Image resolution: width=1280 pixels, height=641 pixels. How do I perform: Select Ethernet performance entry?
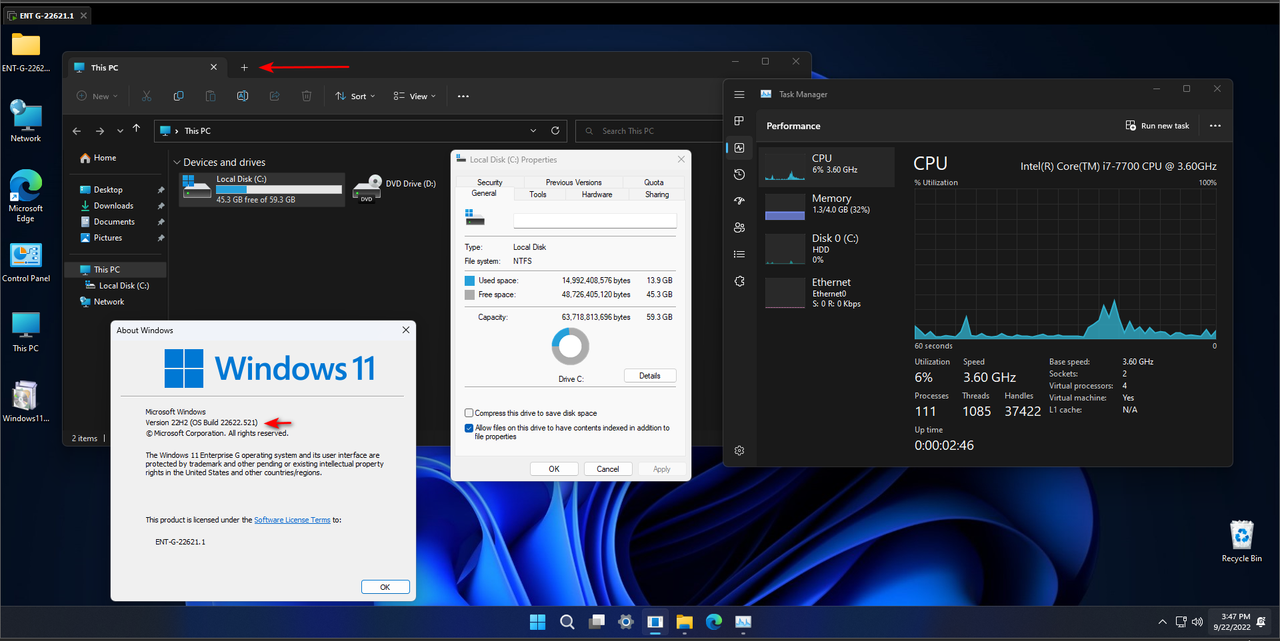(827, 292)
